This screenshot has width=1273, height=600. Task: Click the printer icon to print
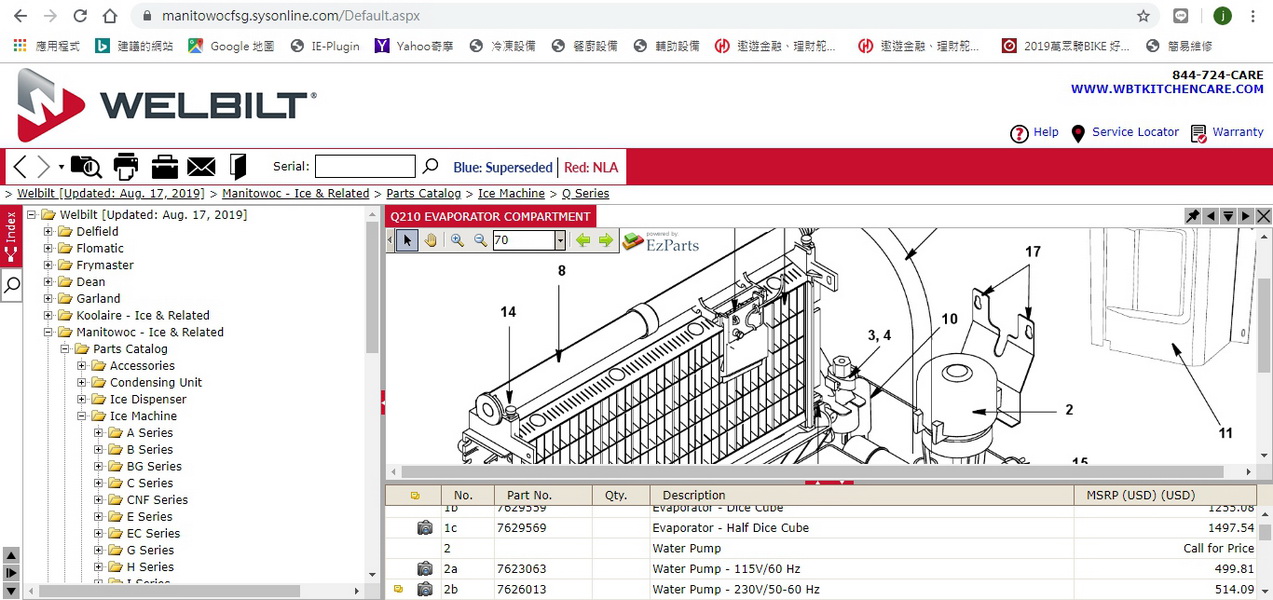[126, 166]
